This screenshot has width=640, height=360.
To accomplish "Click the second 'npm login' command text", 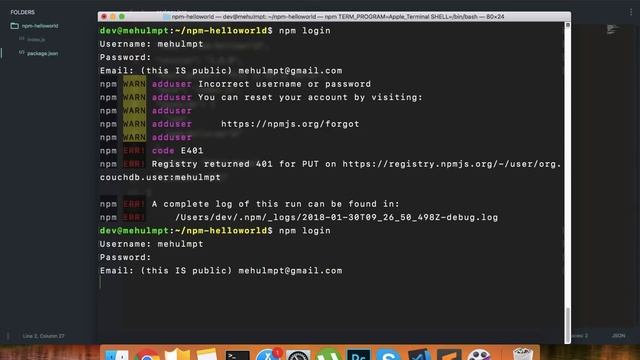I will 304,231.
